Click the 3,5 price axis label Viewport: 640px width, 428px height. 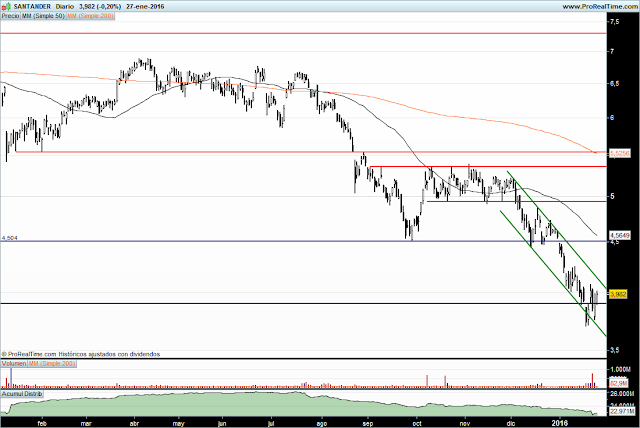614,350
